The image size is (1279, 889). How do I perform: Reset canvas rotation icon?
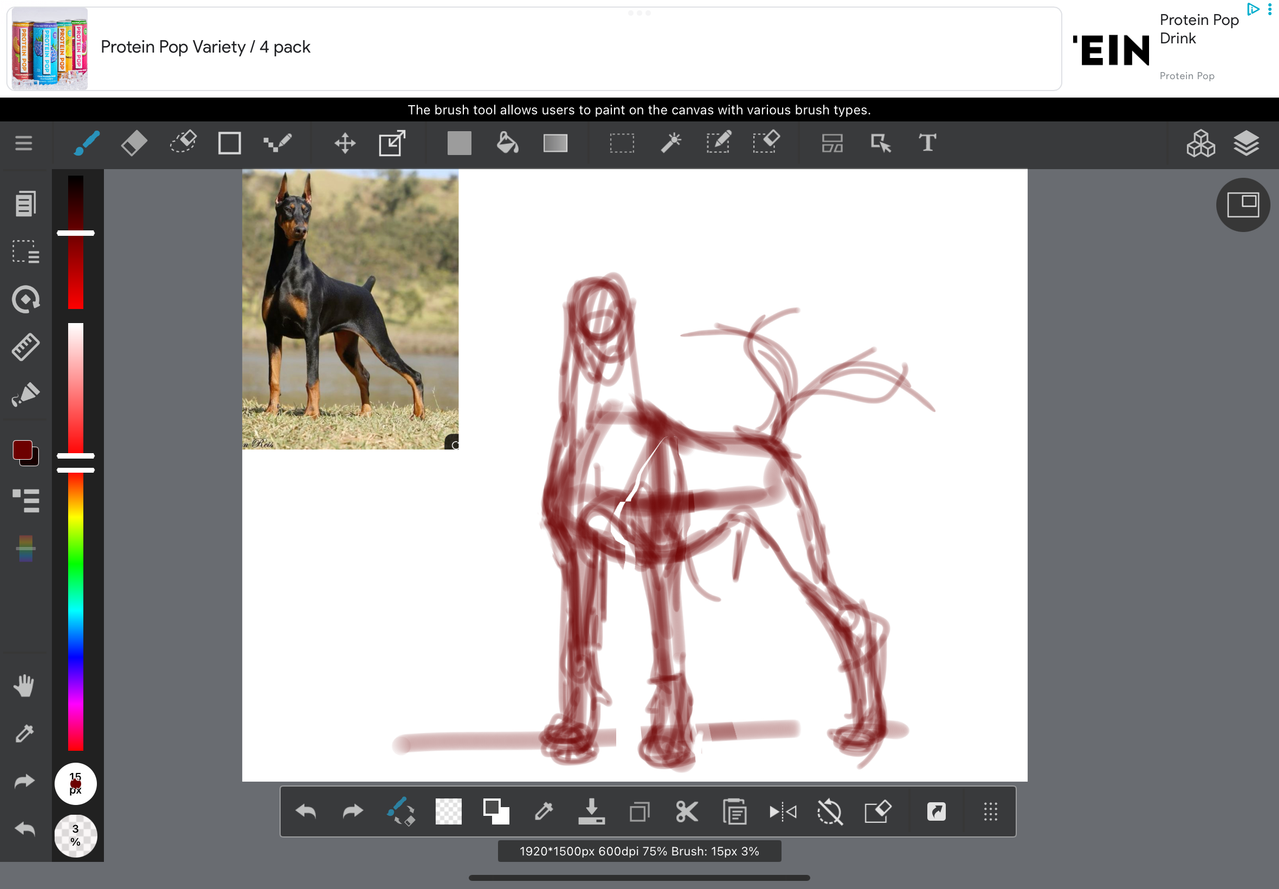(x=830, y=811)
